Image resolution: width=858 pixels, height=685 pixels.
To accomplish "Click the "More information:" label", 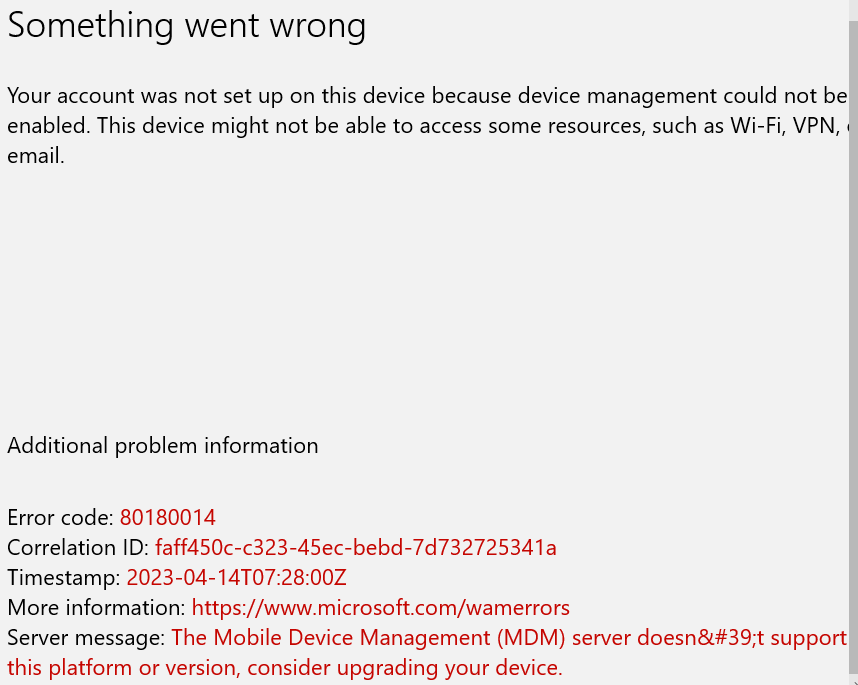I will click(96, 608).
